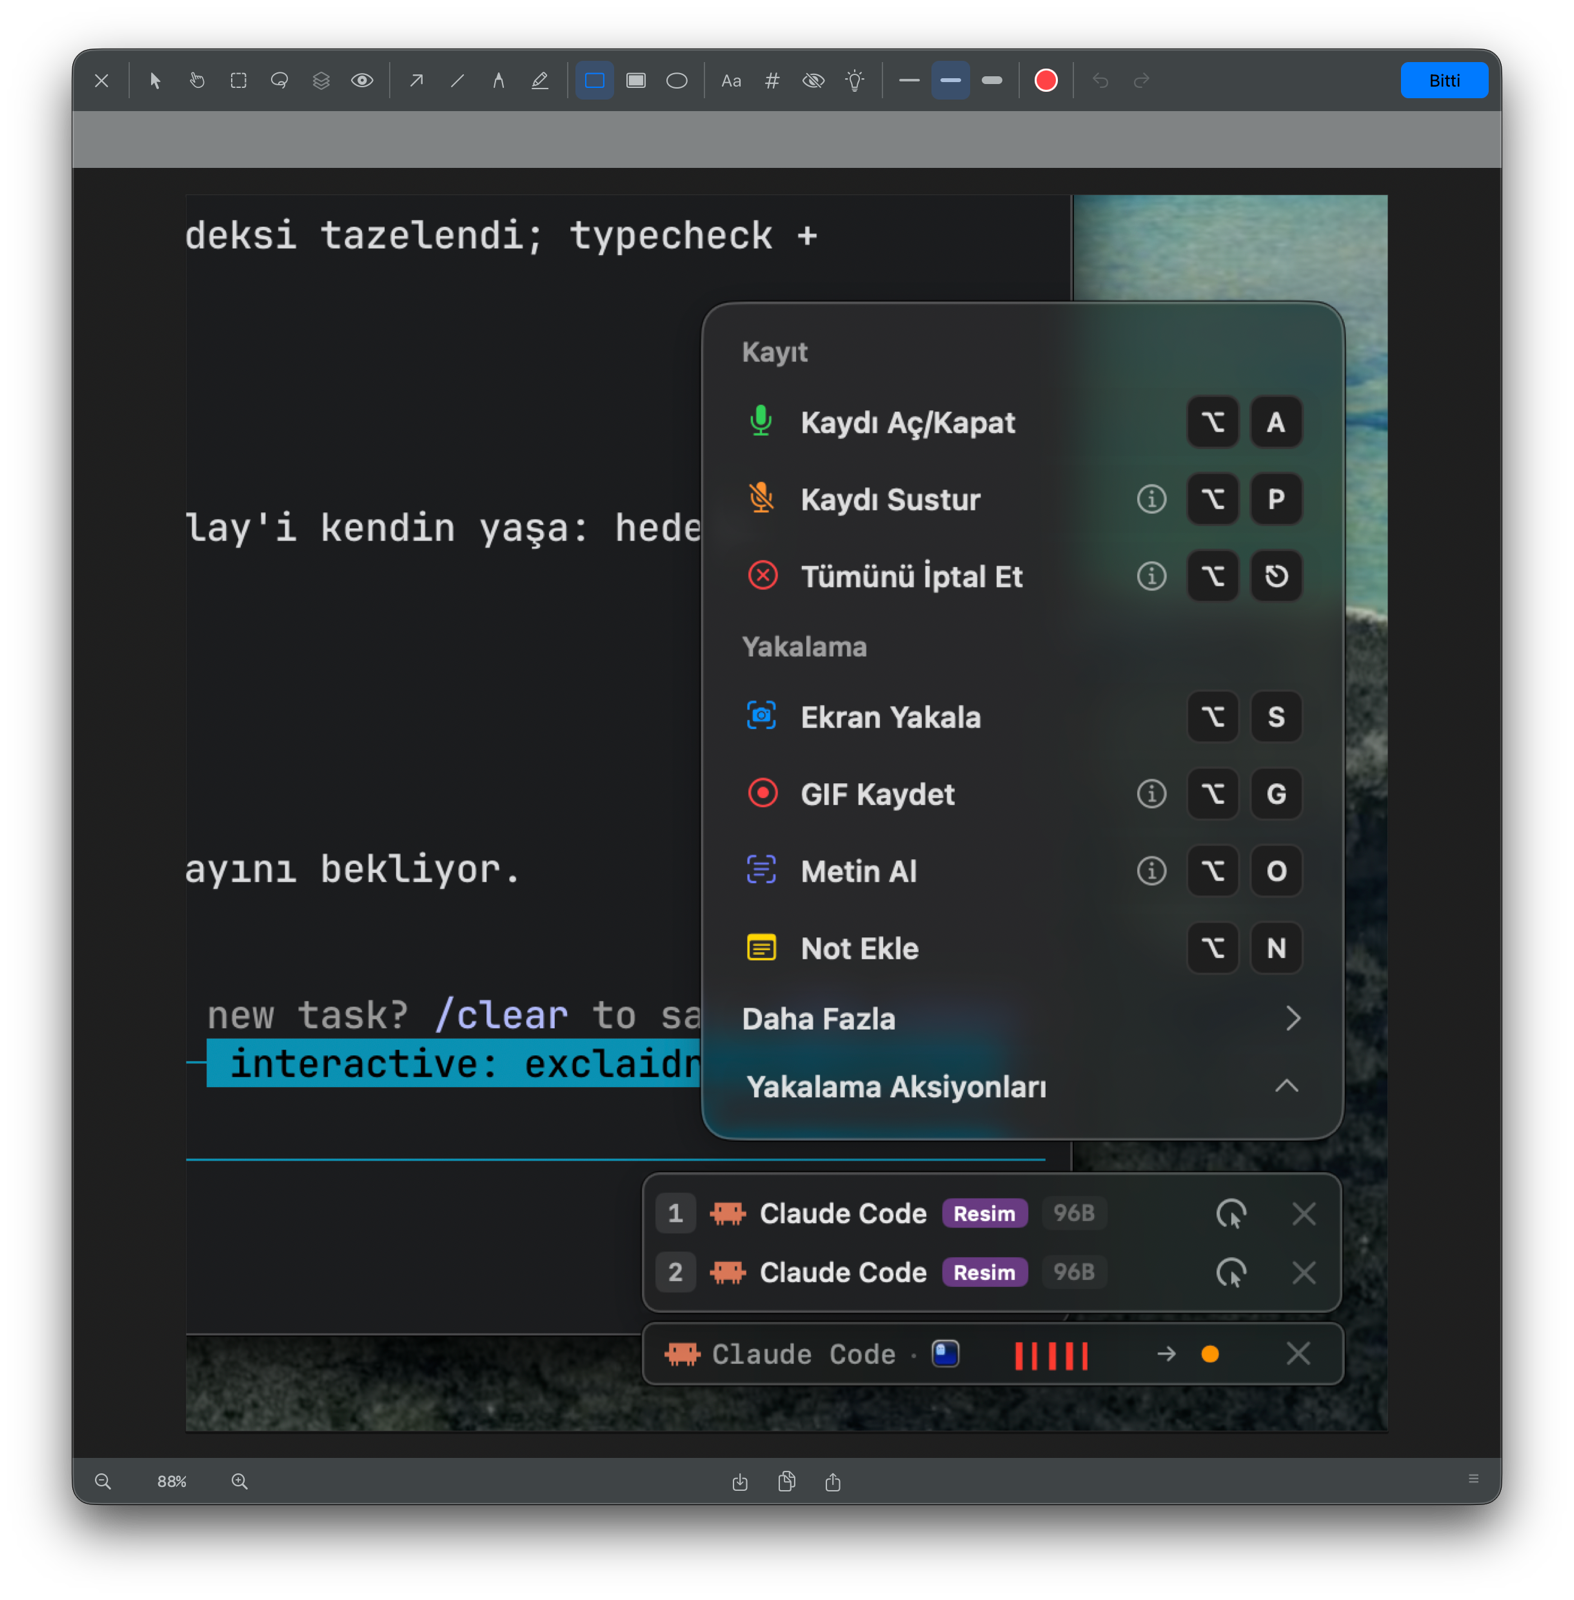Viewport: 1574px width, 1600px height.
Task: Click info icon beside Tümünü İptal Et
Action: pos(1152,576)
